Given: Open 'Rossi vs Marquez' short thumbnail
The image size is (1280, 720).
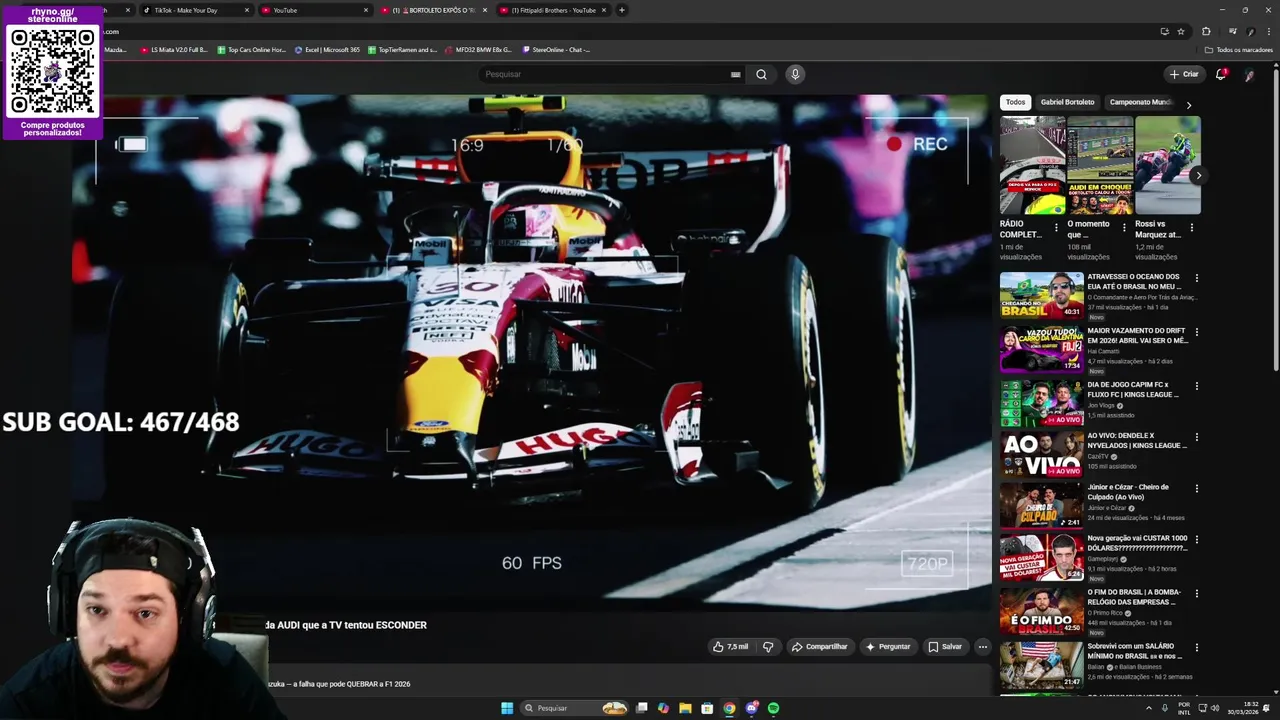Looking at the screenshot, I should (1168, 165).
